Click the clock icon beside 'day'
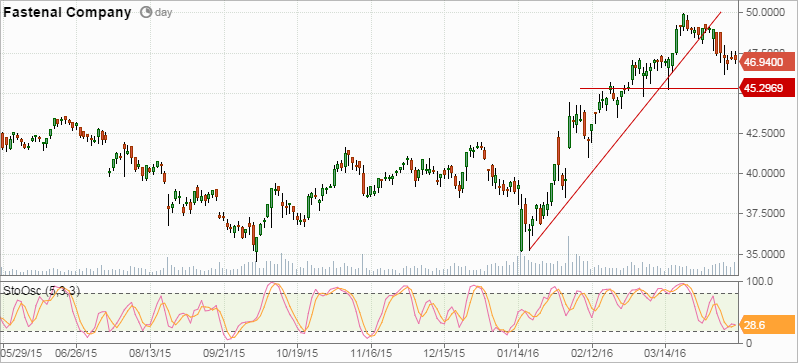 pos(146,13)
